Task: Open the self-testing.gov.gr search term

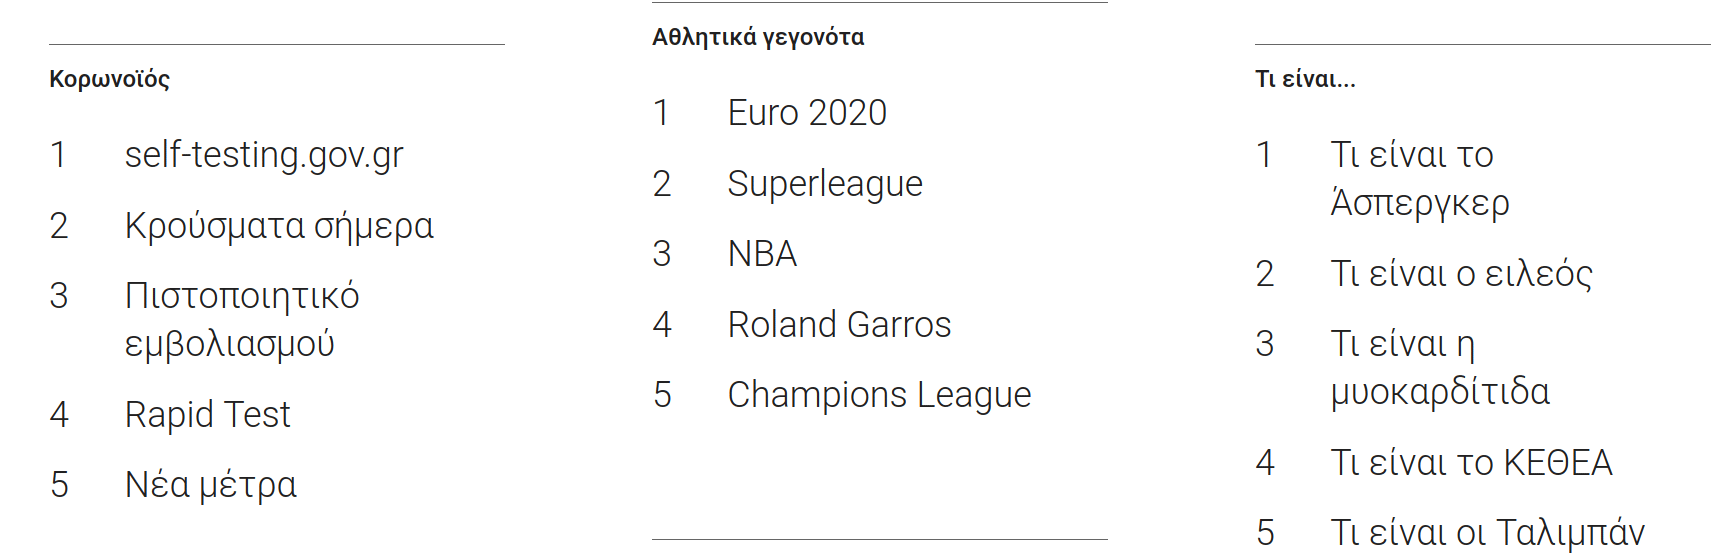Action: (x=264, y=155)
